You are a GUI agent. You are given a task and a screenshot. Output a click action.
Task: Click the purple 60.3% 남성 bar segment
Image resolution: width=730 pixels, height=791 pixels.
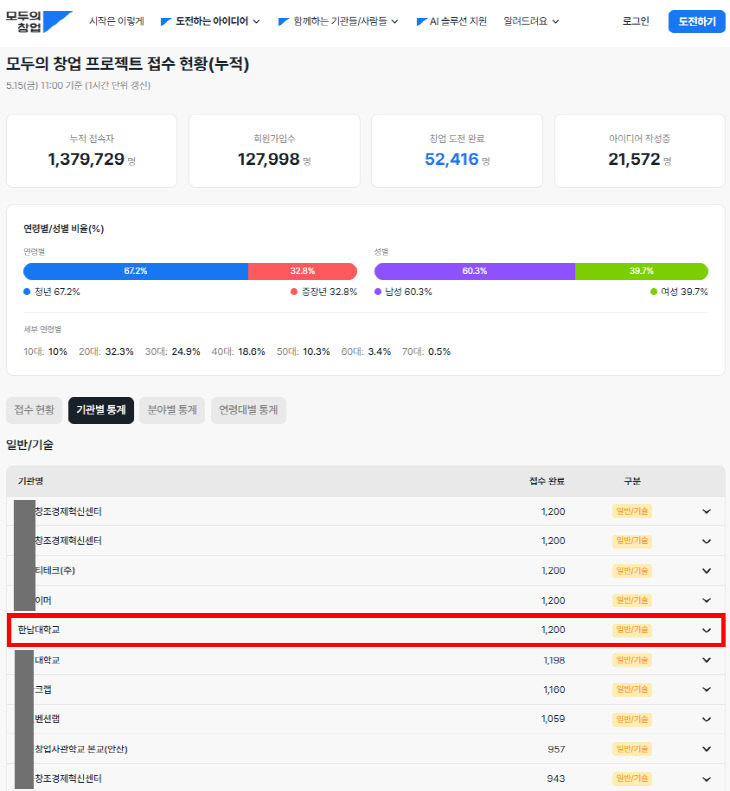475,271
